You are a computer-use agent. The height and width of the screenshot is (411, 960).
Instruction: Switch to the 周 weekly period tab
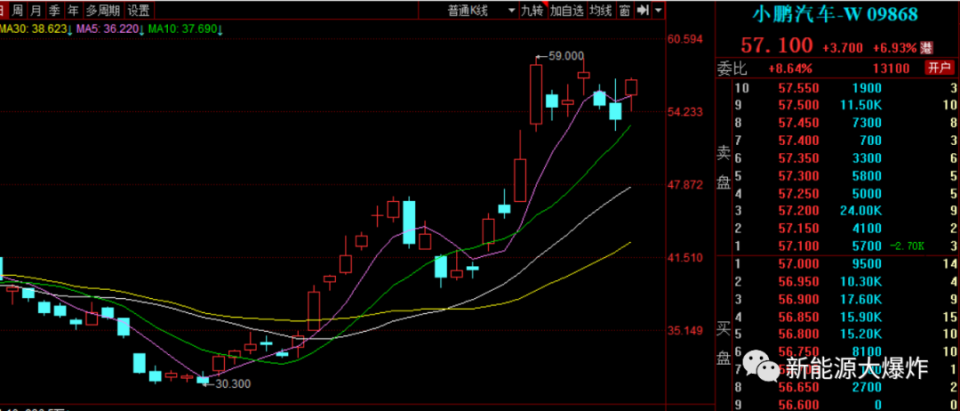18,10
